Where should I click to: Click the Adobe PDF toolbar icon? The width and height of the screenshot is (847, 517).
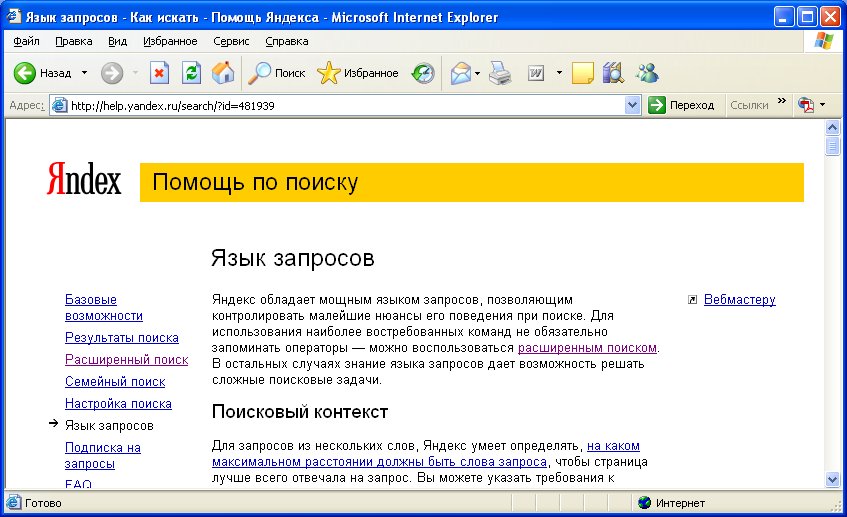pos(806,105)
